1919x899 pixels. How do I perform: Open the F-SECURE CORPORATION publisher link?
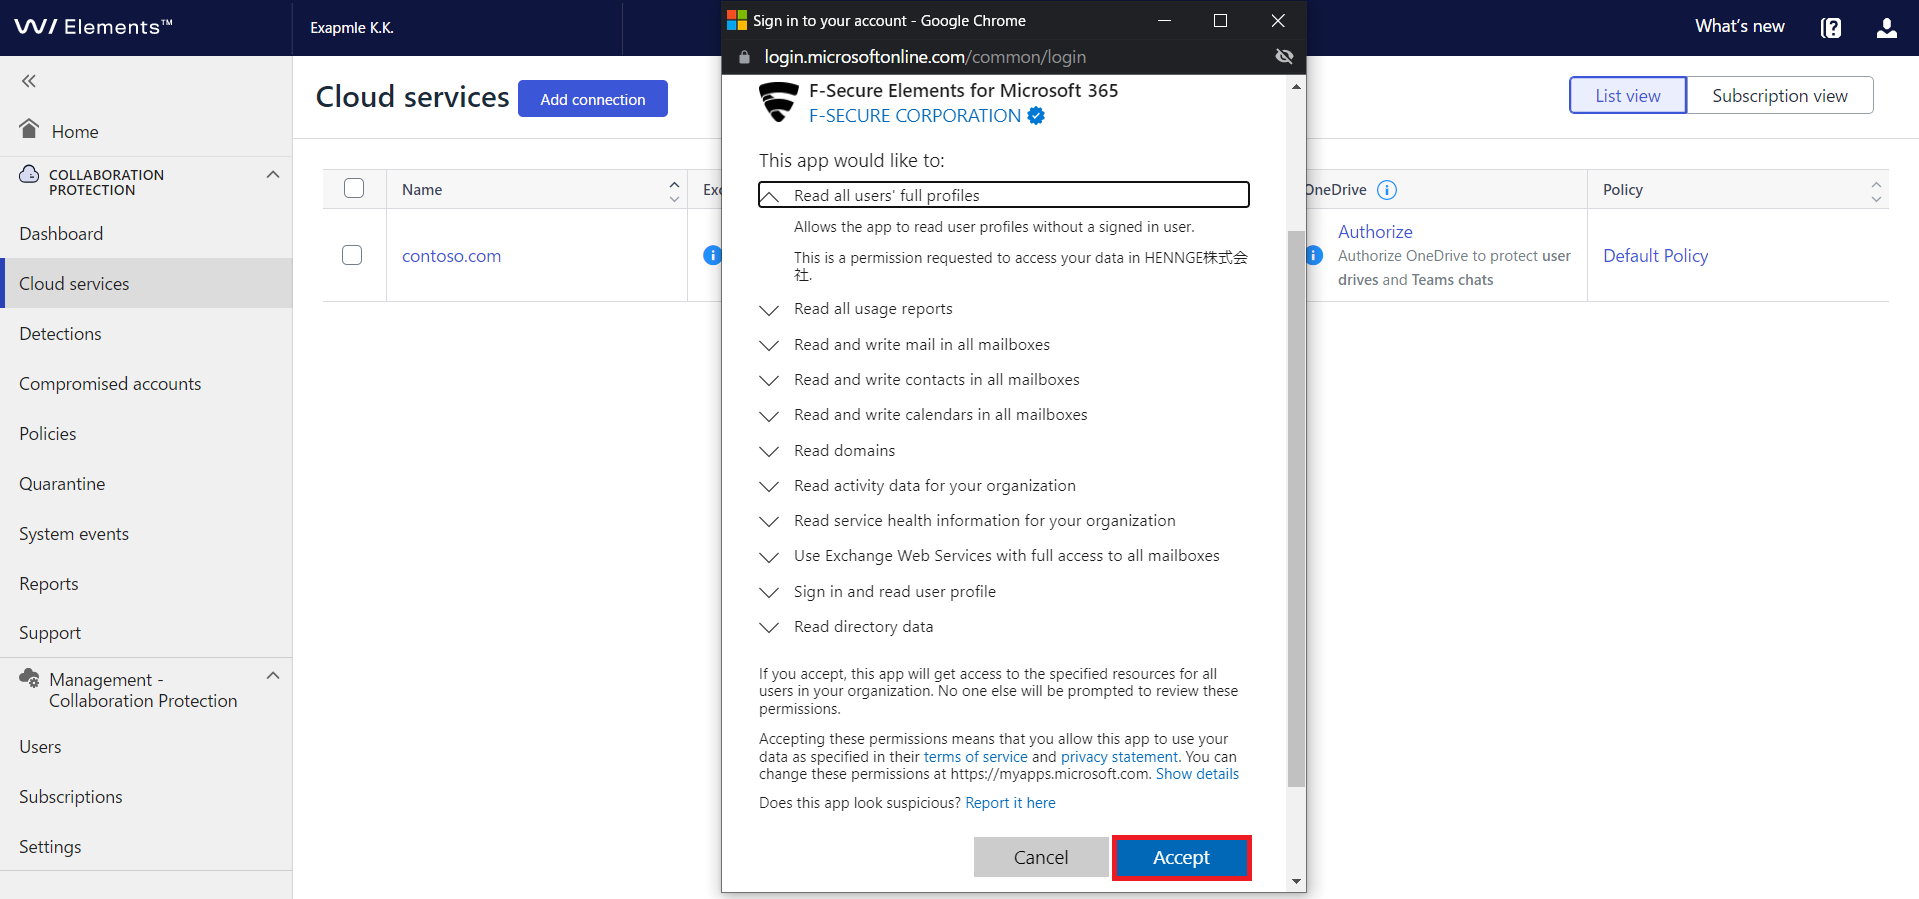915,116
